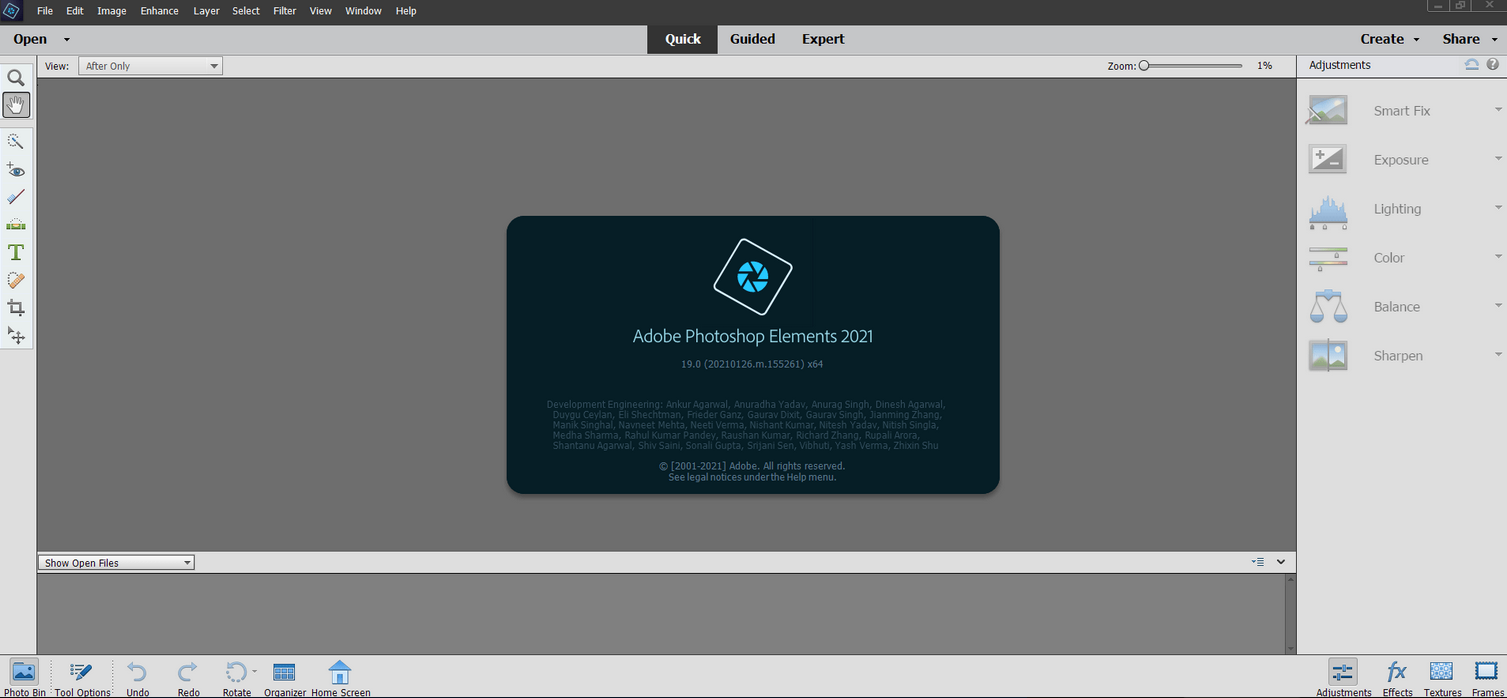
Task: Open the View menu
Action: [321, 11]
